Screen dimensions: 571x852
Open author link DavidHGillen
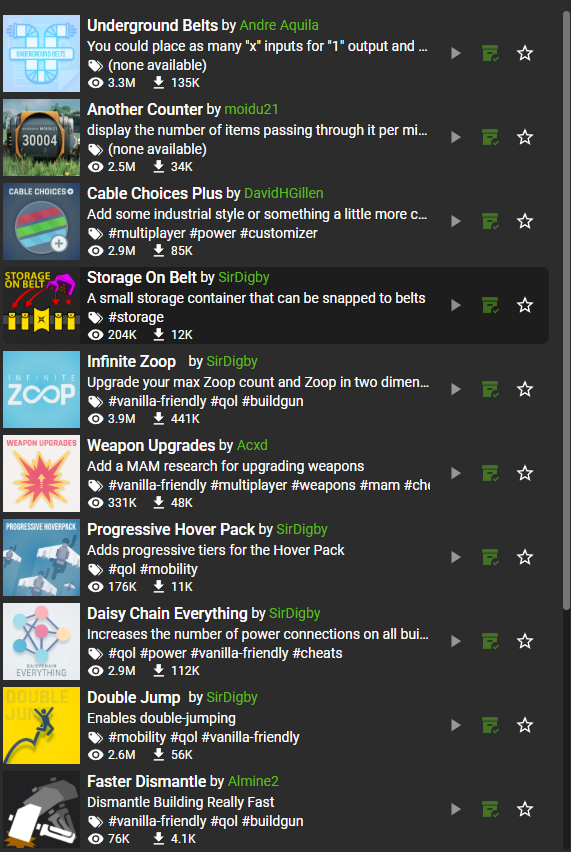pyautogui.click(x=284, y=193)
